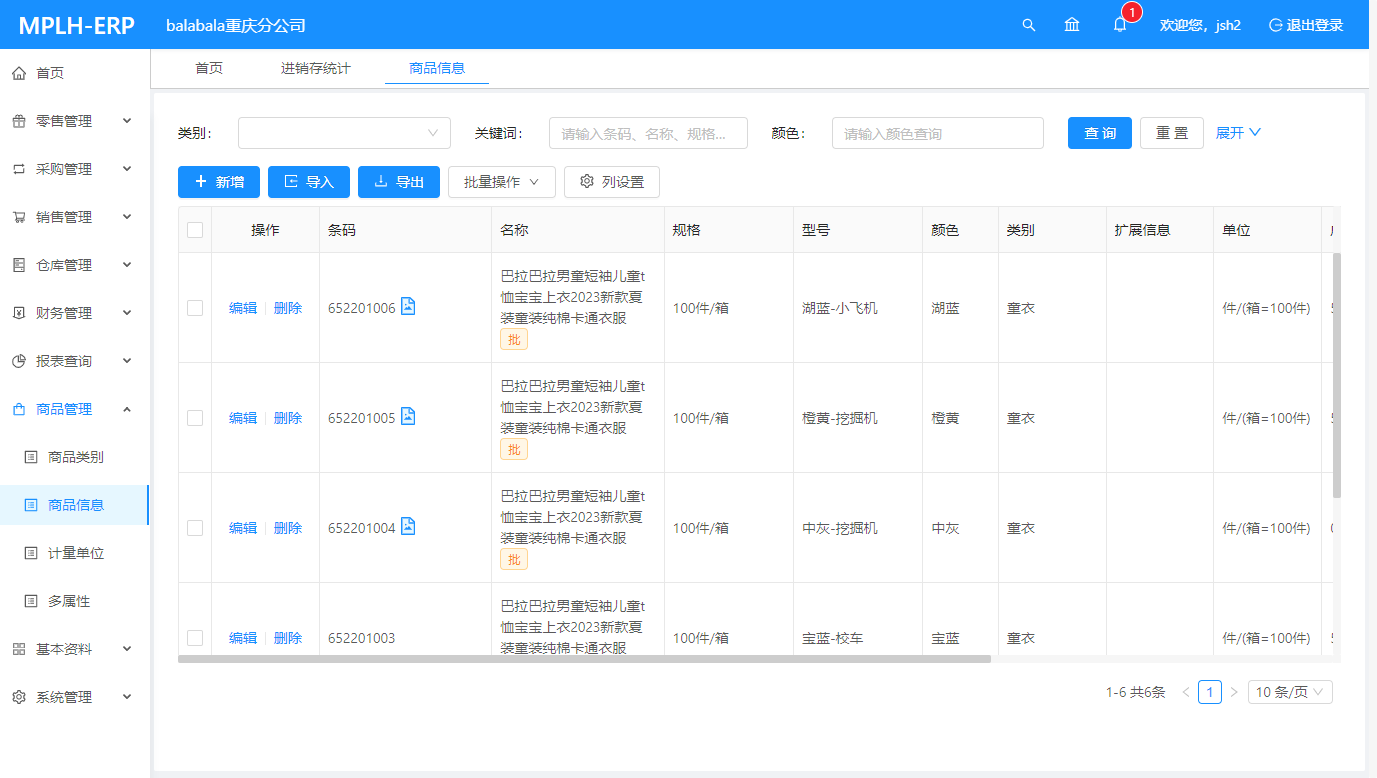The width and height of the screenshot is (1377, 778).
Task: Click image icon next to barcode 652201005
Action: (x=408, y=416)
